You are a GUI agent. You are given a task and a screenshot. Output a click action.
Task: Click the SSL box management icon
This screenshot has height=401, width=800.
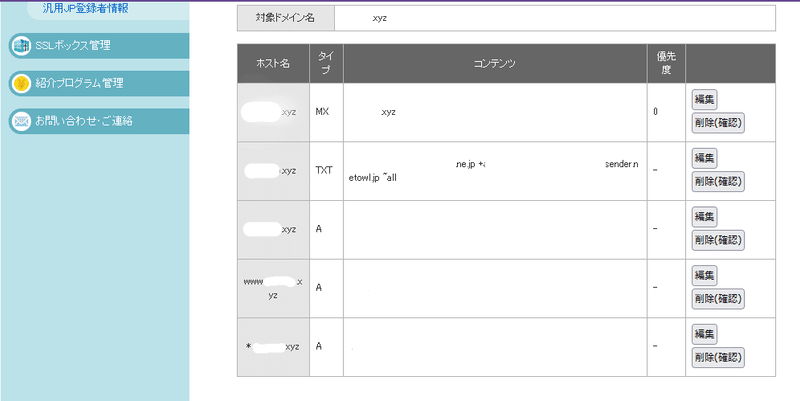(20, 45)
